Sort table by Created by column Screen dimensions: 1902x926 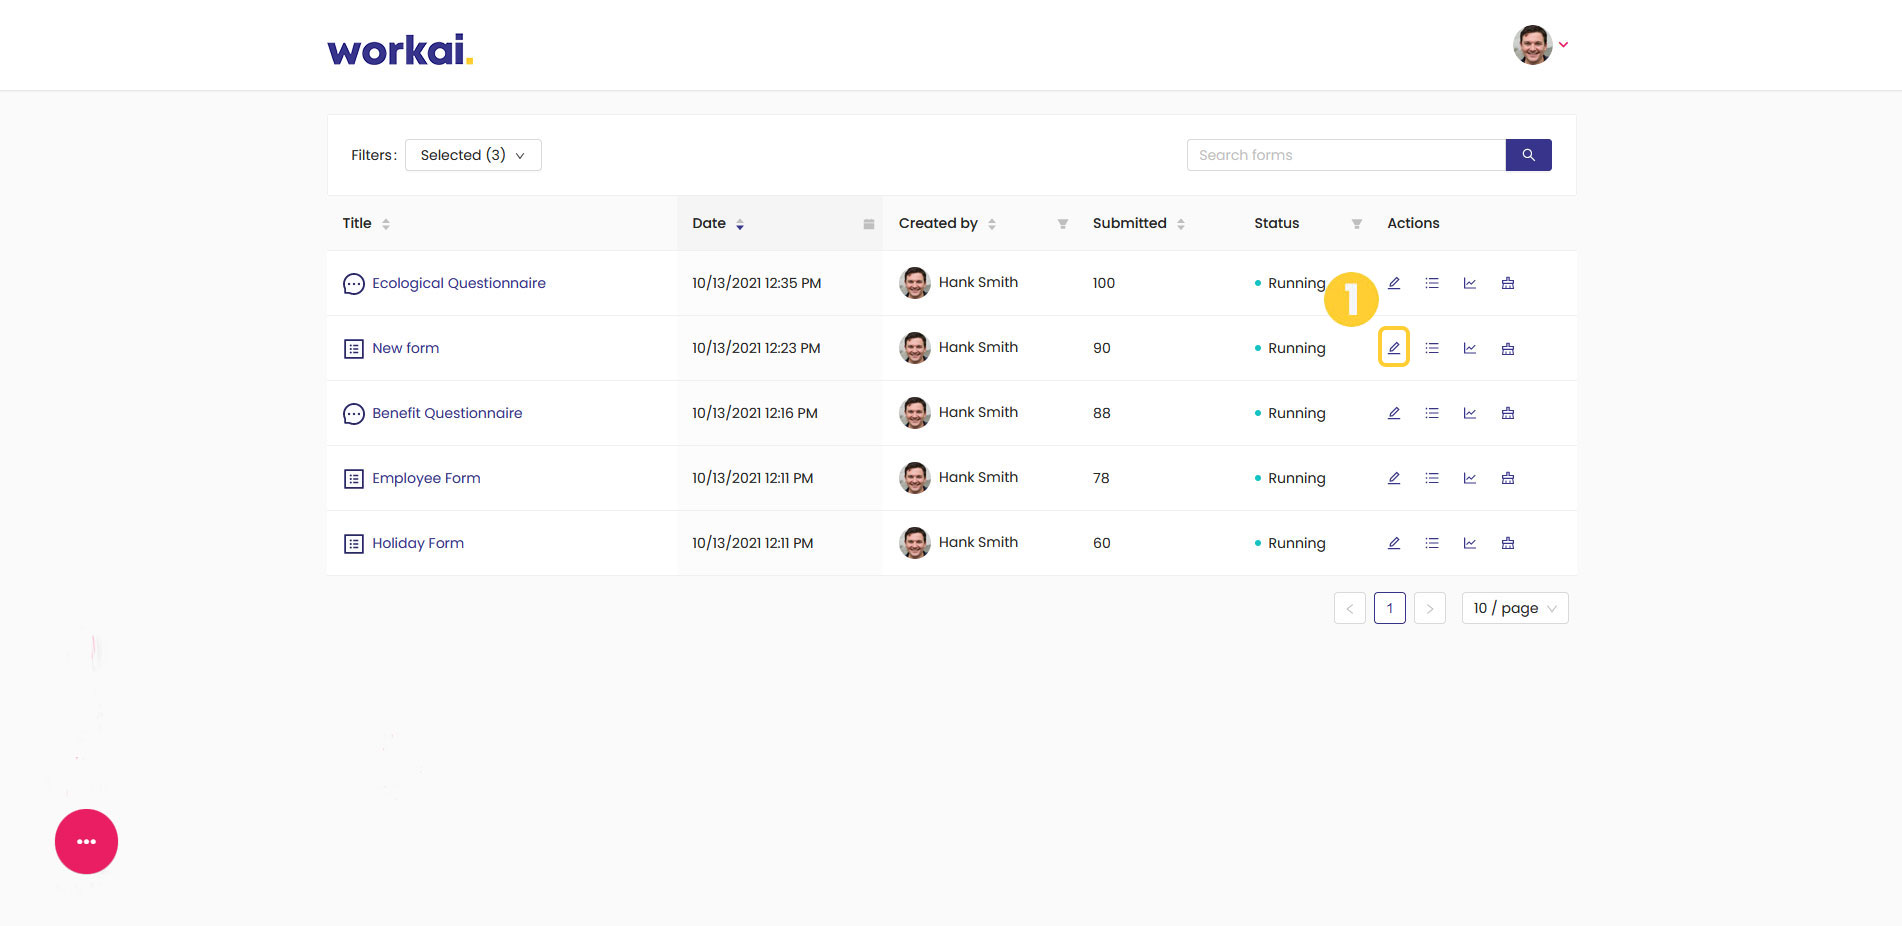tap(992, 224)
